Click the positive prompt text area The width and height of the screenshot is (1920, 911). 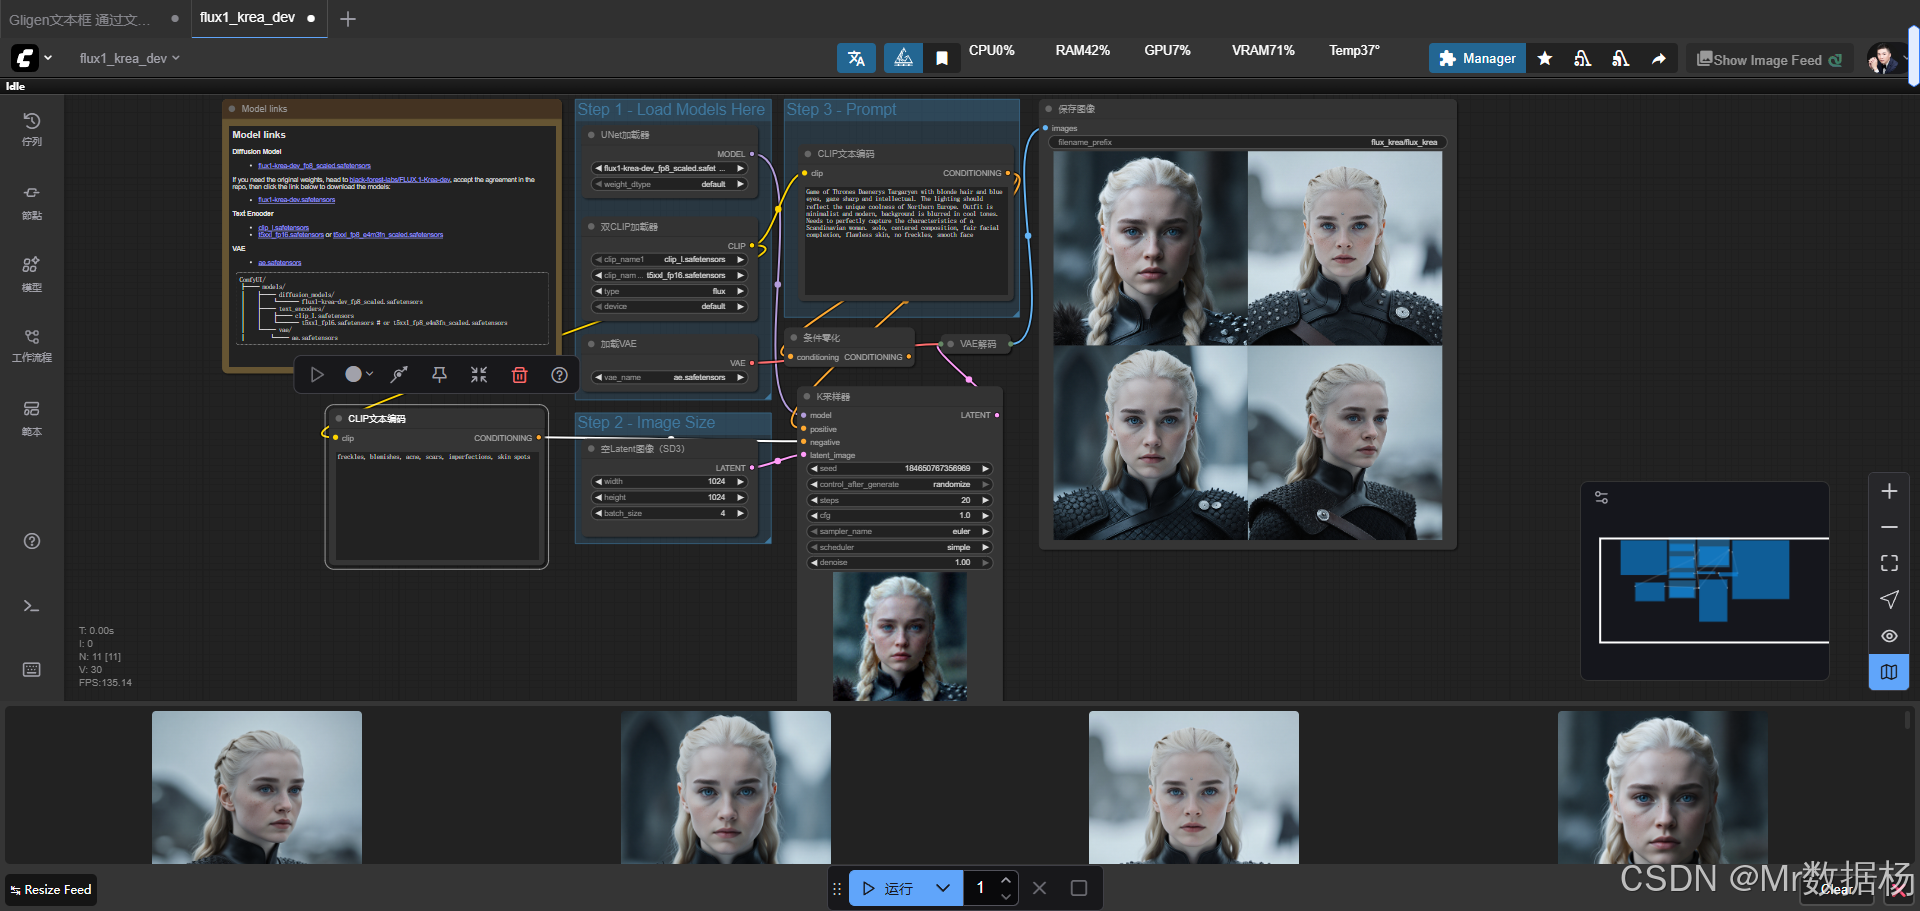click(x=907, y=240)
